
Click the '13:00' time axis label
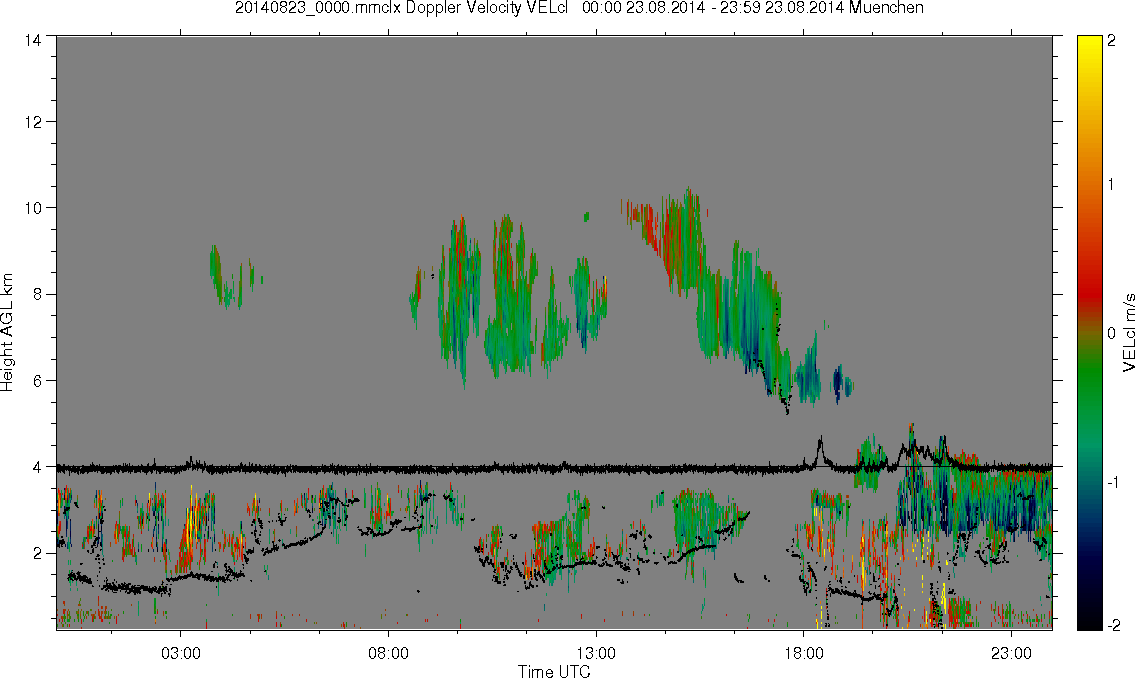596,654
